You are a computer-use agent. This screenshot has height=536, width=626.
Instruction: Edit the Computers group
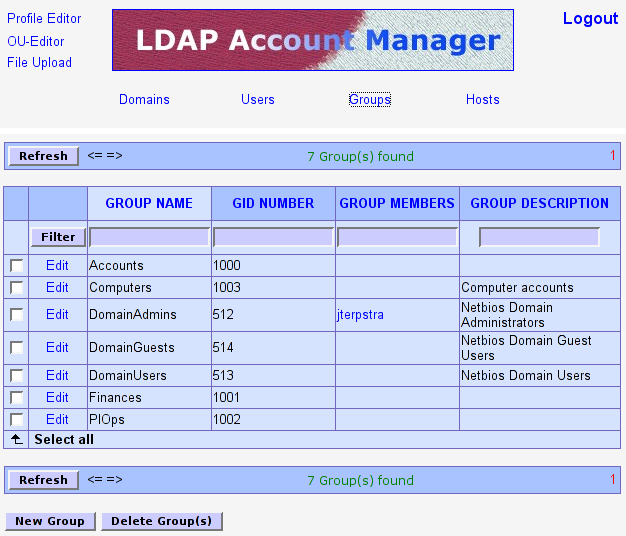click(57, 288)
